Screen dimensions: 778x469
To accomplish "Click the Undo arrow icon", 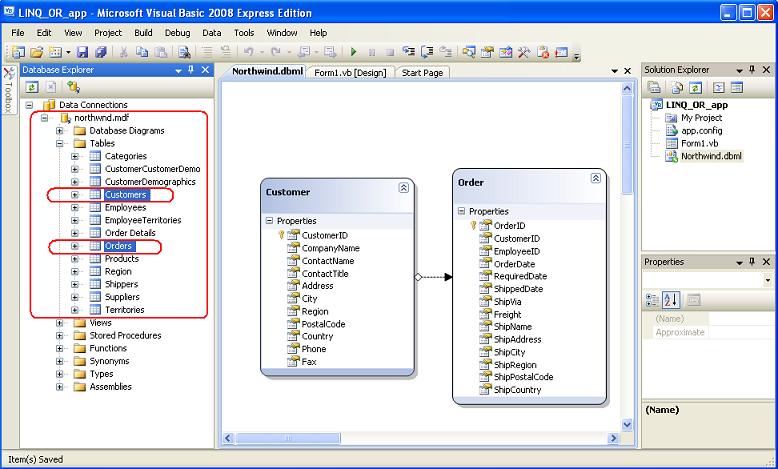I will (x=249, y=52).
